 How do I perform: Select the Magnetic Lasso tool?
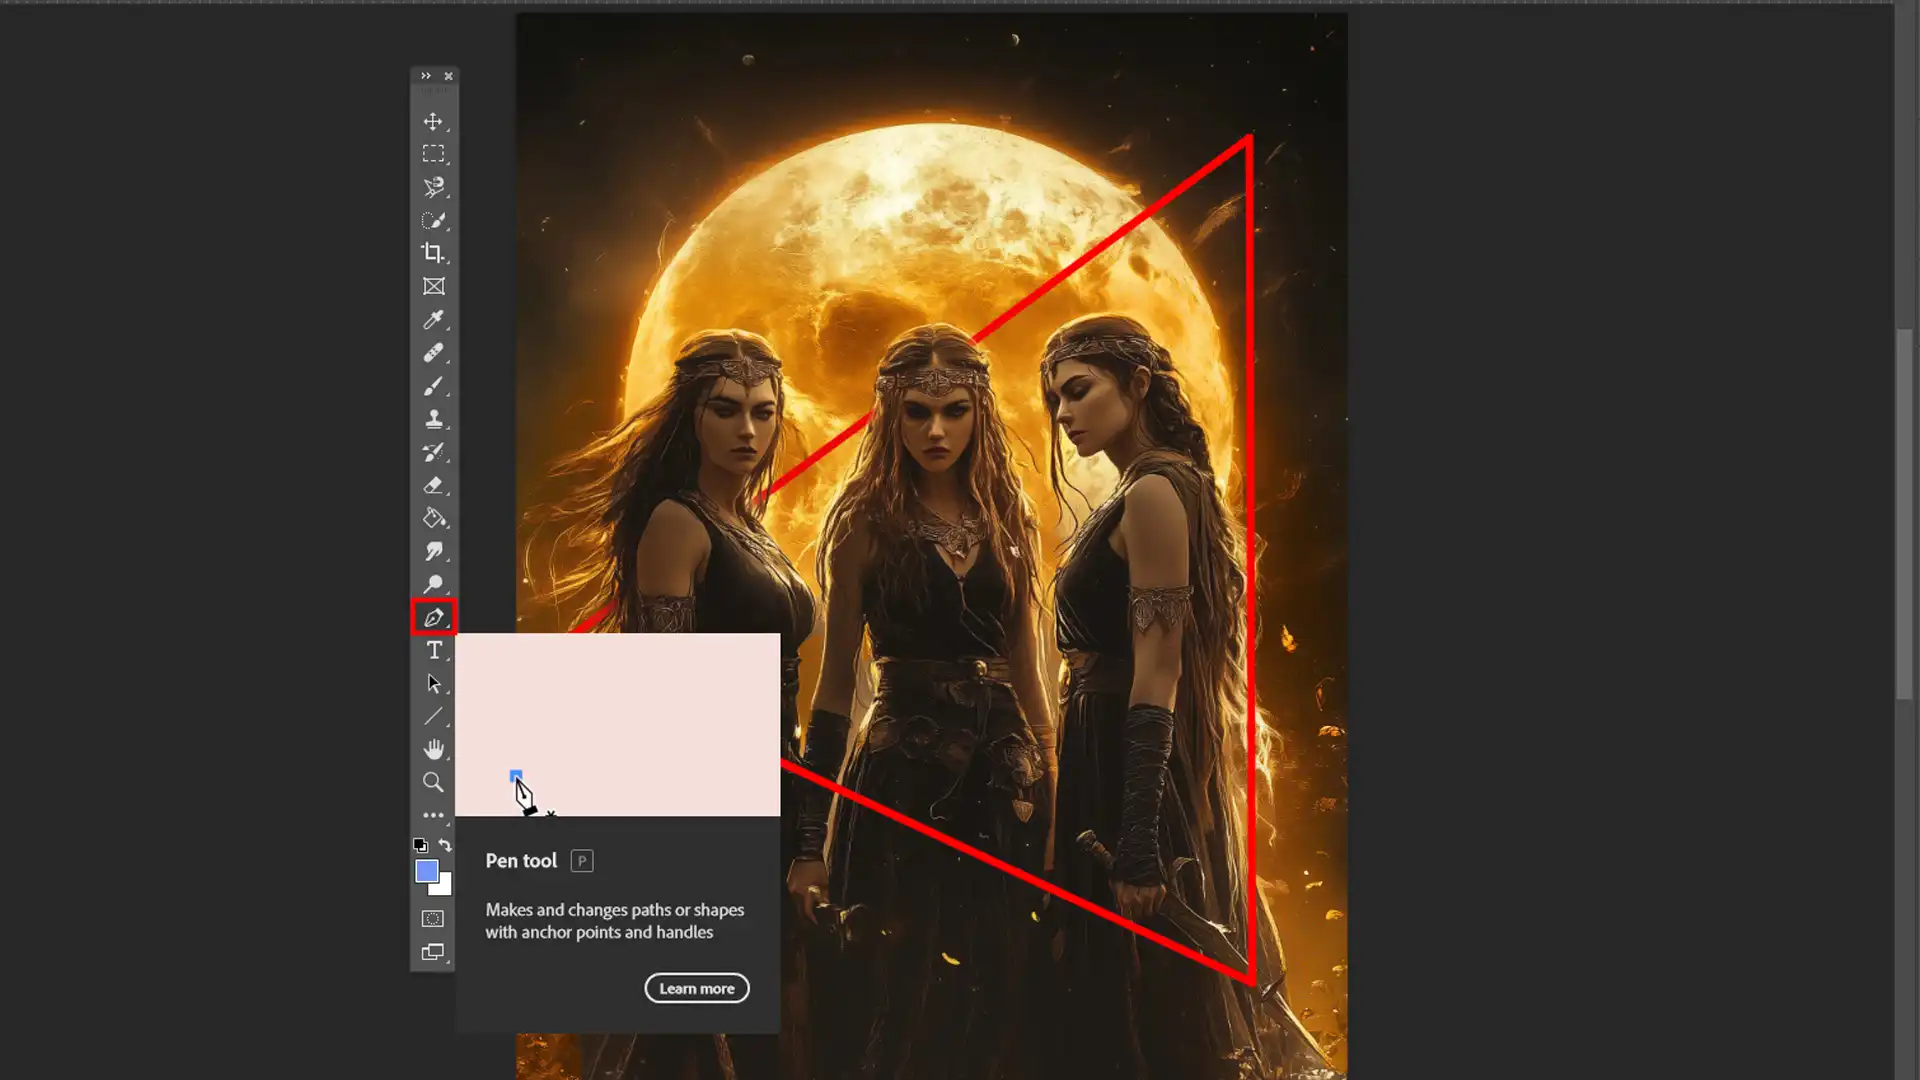(433, 187)
